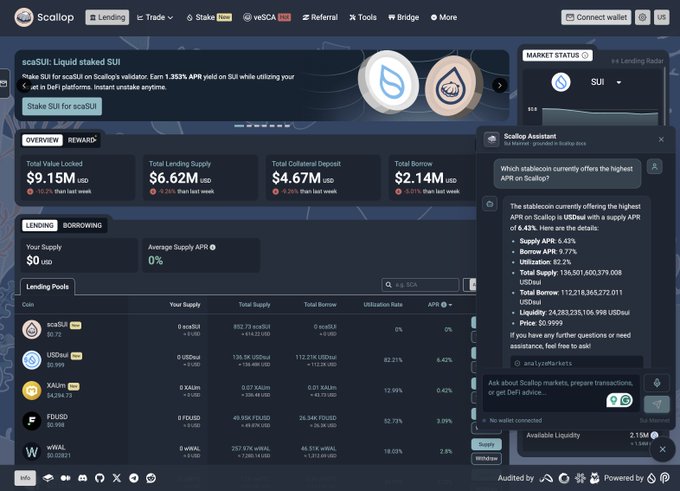680x491 pixels.
Task: Click the microphone voice input button
Action: tap(657, 383)
